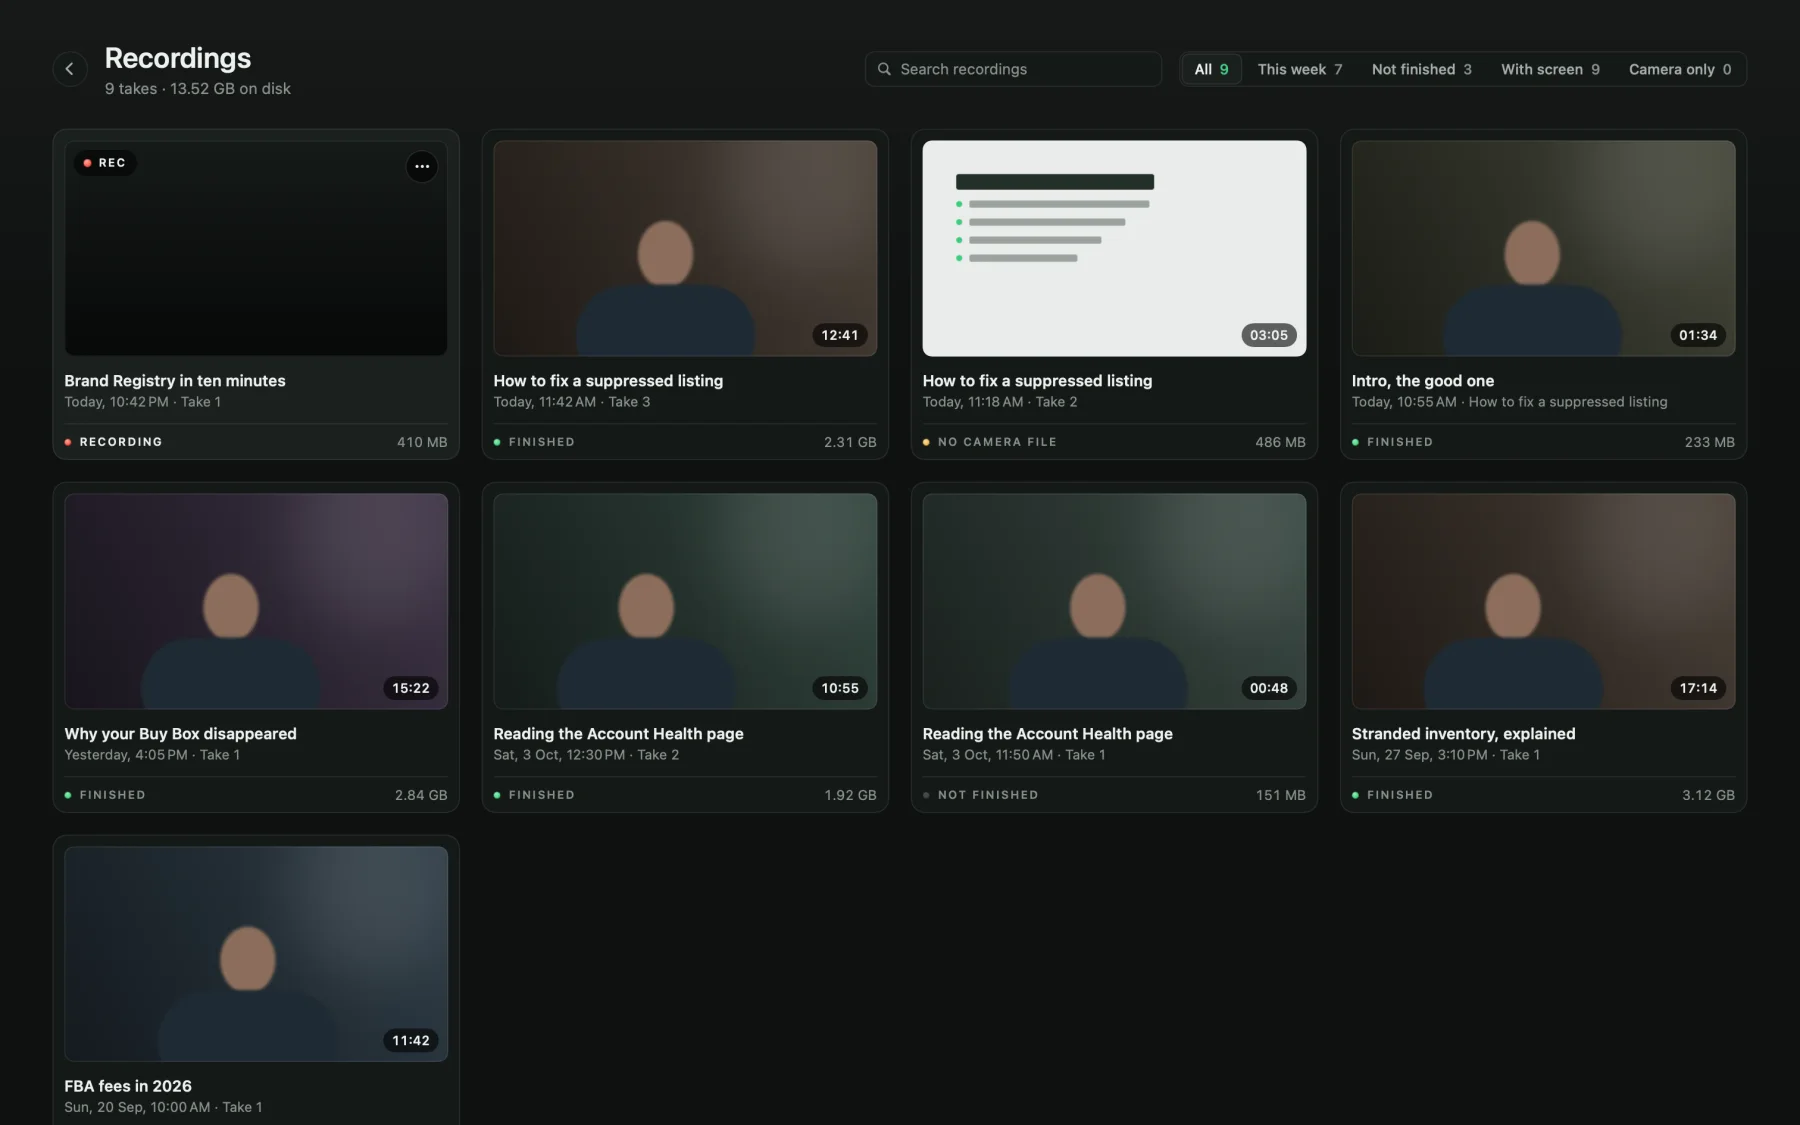The width and height of the screenshot is (1800, 1125).
Task: Switch to This week filter
Action: 1299,69
